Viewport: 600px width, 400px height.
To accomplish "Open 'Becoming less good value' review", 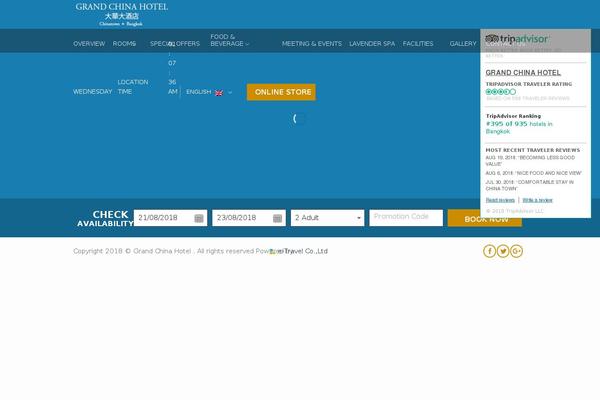I will click(530, 161).
